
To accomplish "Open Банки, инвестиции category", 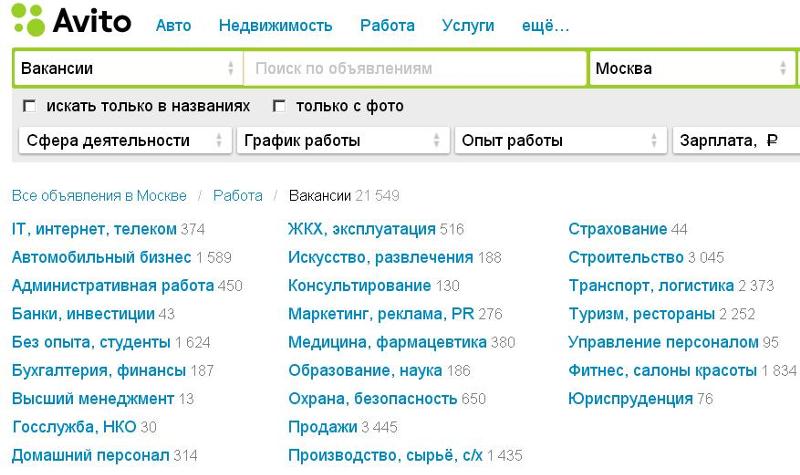I will pyautogui.click(x=83, y=314).
